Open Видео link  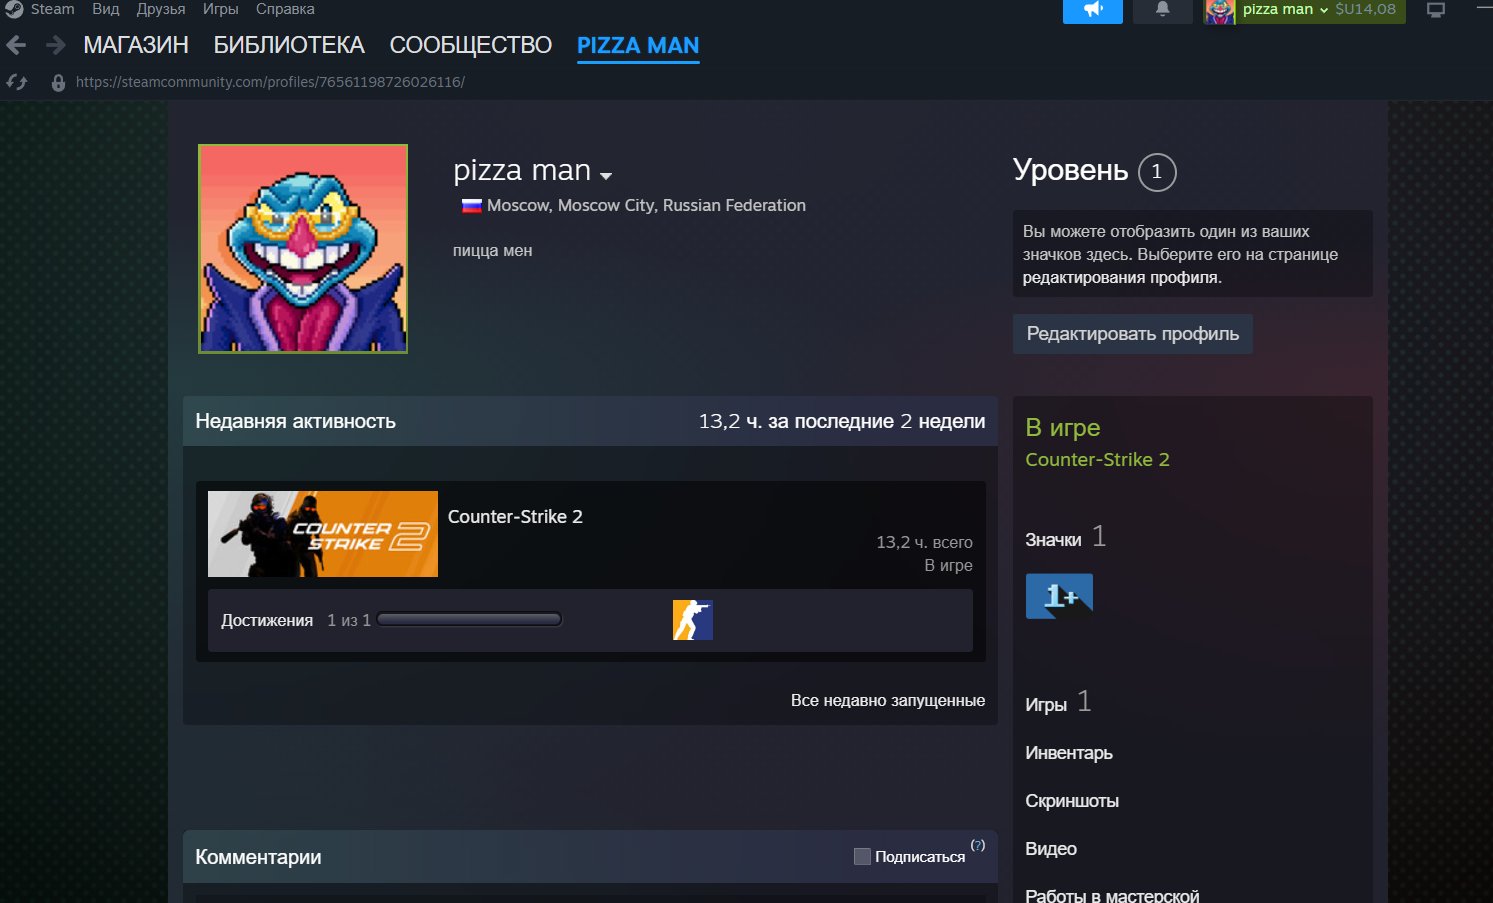pos(1051,849)
